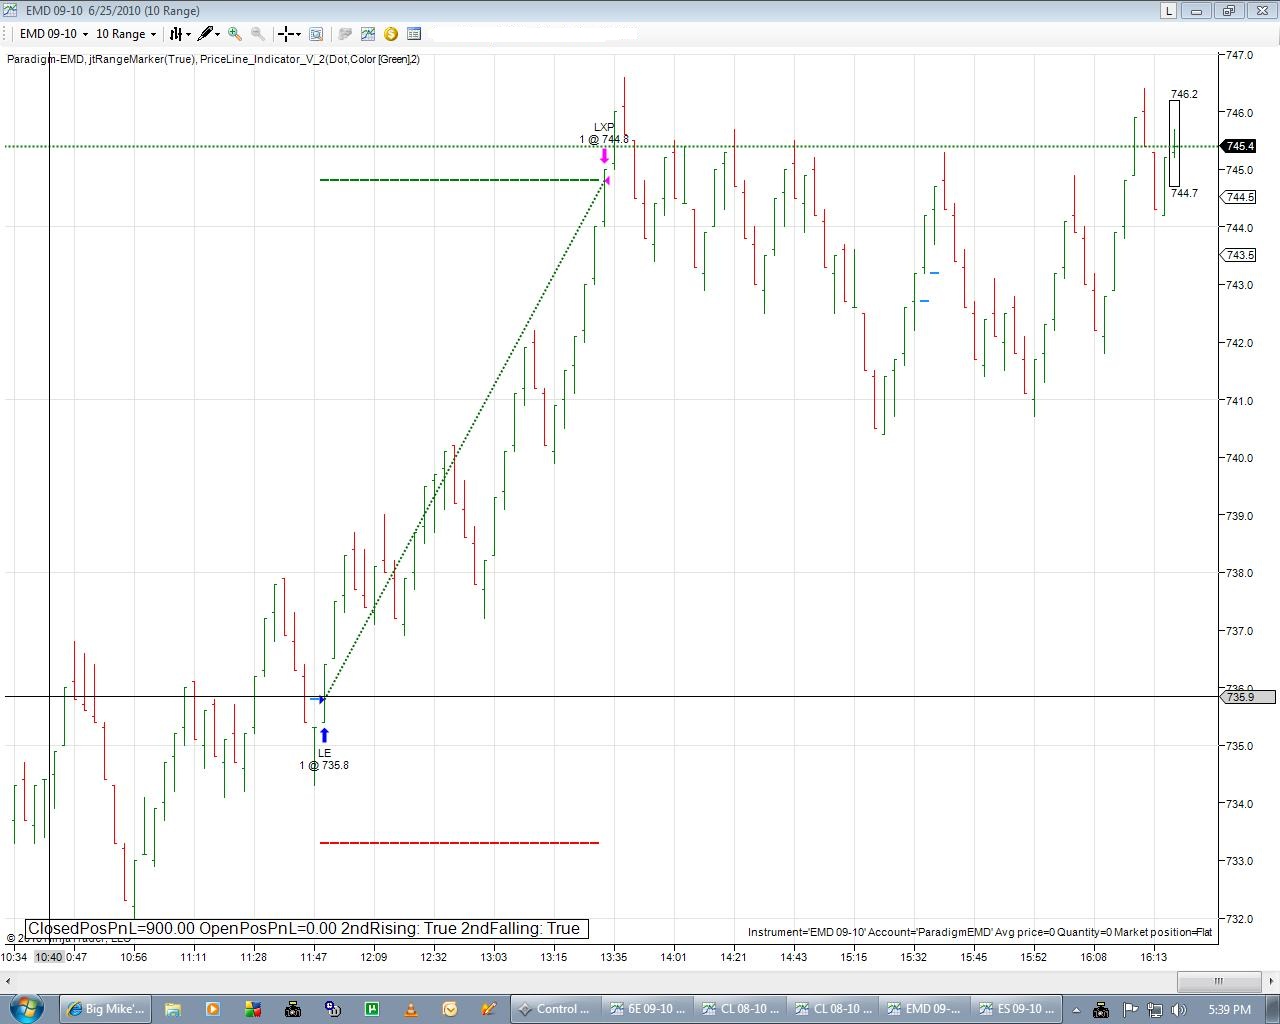Click the zoom frame icon in the toolbar
Screen dimensions: 1280x1024
pyautogui.click(x=316, y=33)
